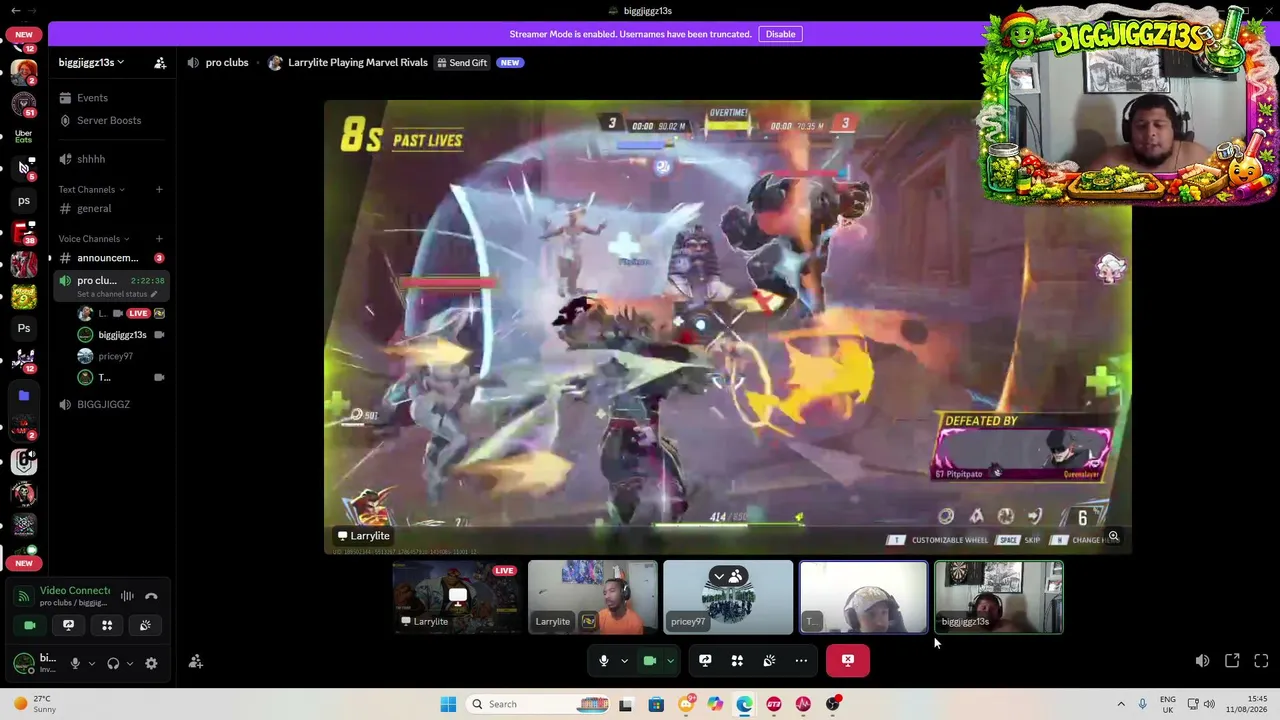Share your screen from the voice panel
Image resolution: width=1280 pixels, height=720 pixels.
(x=68, y=626)
